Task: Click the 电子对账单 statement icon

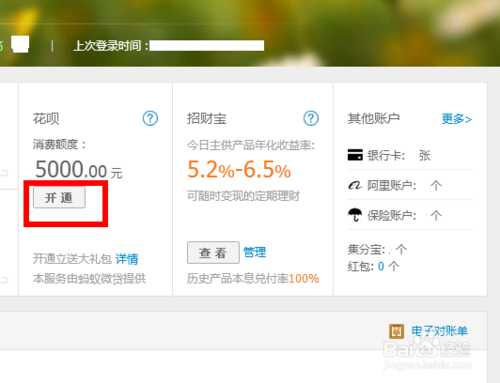Action: 397,331
